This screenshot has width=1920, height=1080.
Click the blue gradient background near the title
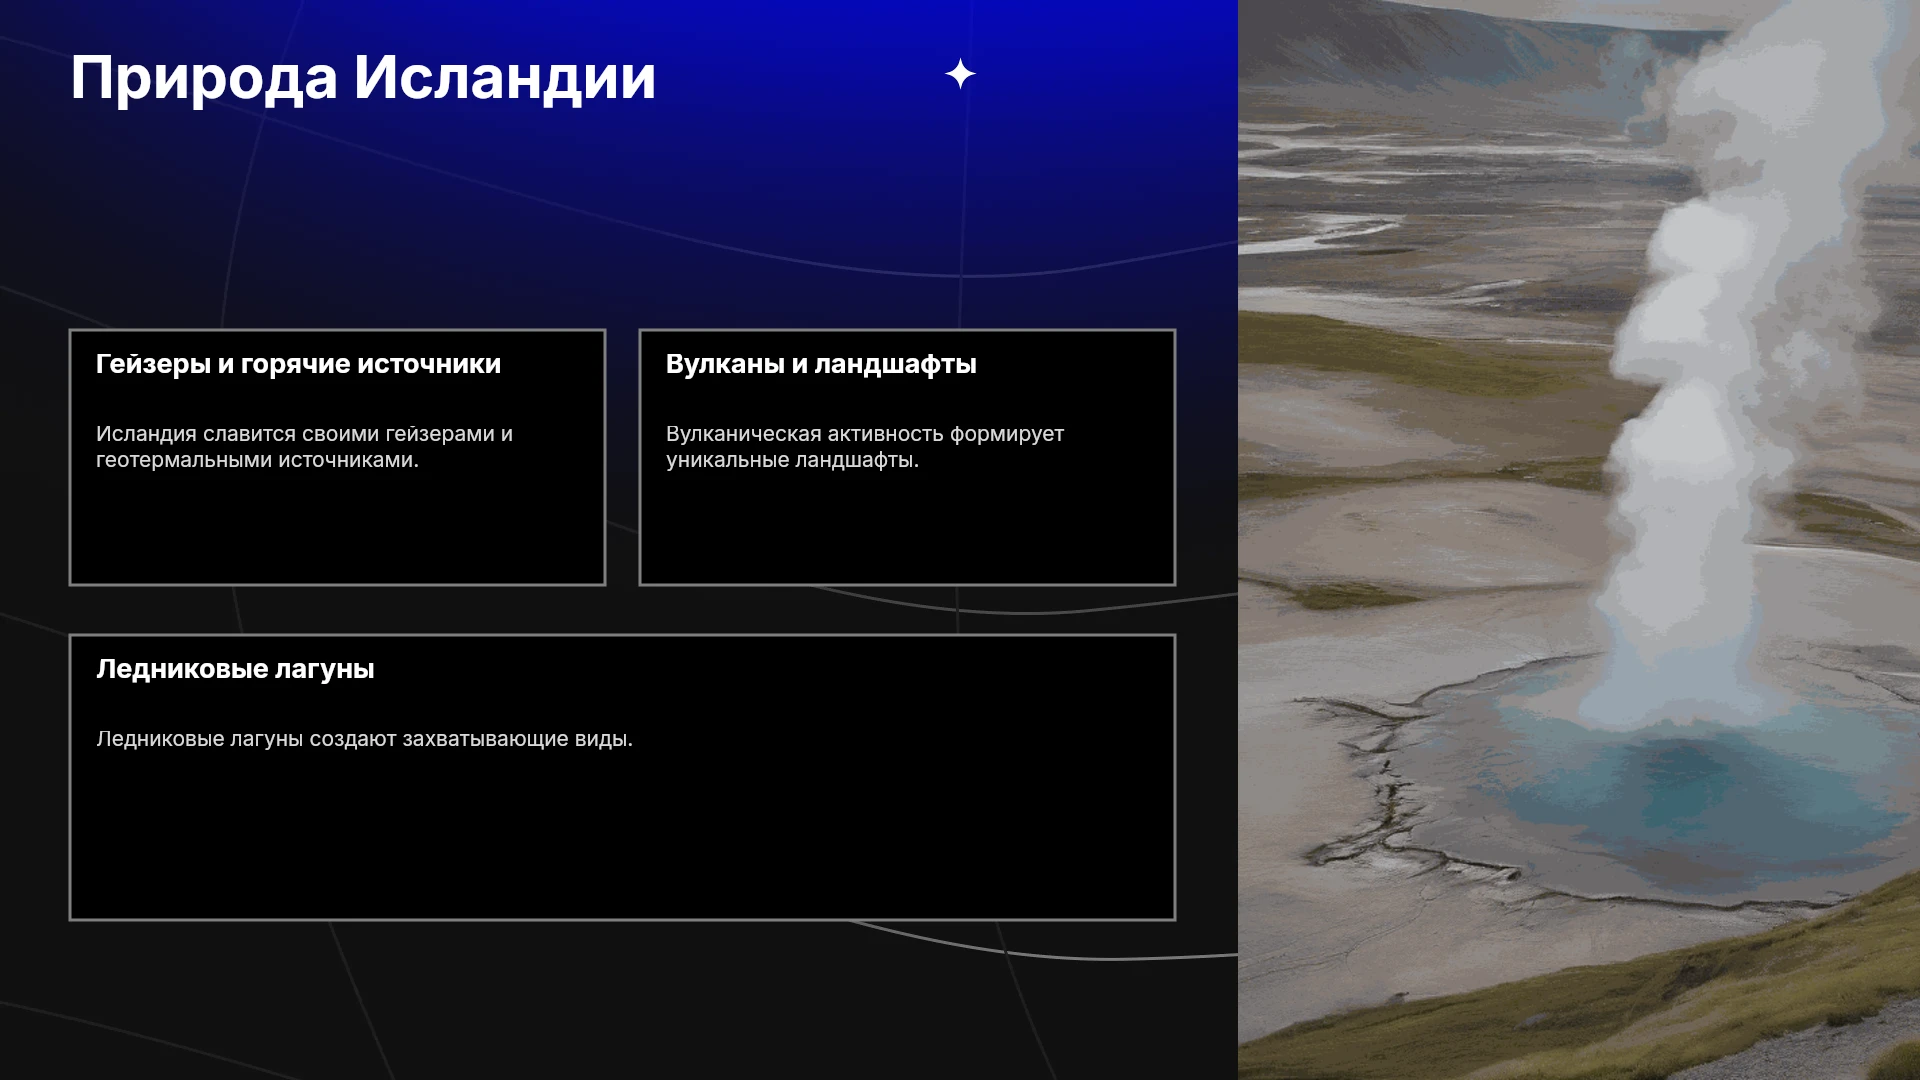[800, 160]
